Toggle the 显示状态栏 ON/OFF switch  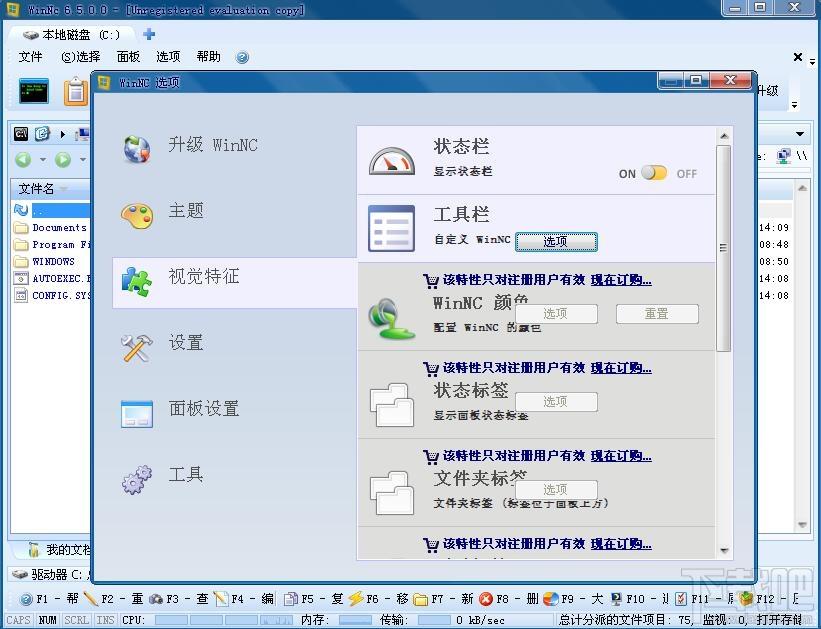654,173
